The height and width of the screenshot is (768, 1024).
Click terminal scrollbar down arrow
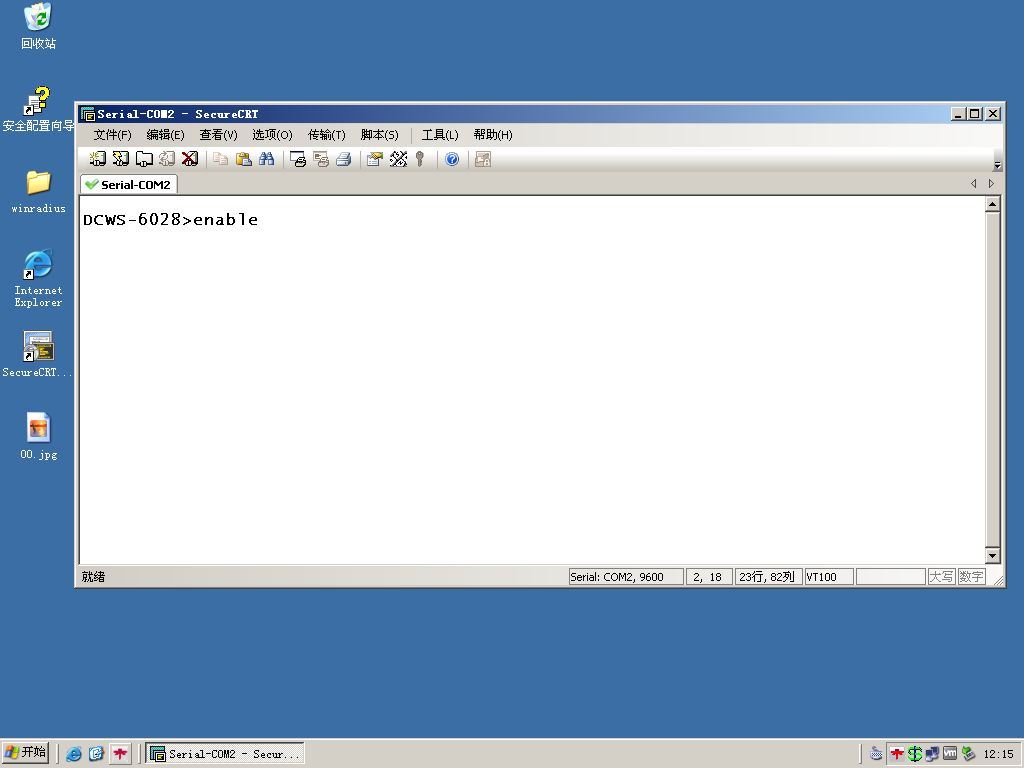pyautogui.click(x=993, y=556)
